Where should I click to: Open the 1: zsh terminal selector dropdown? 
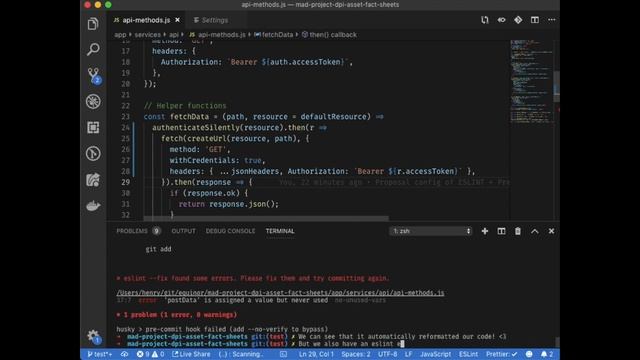click(x=431, y=231)
